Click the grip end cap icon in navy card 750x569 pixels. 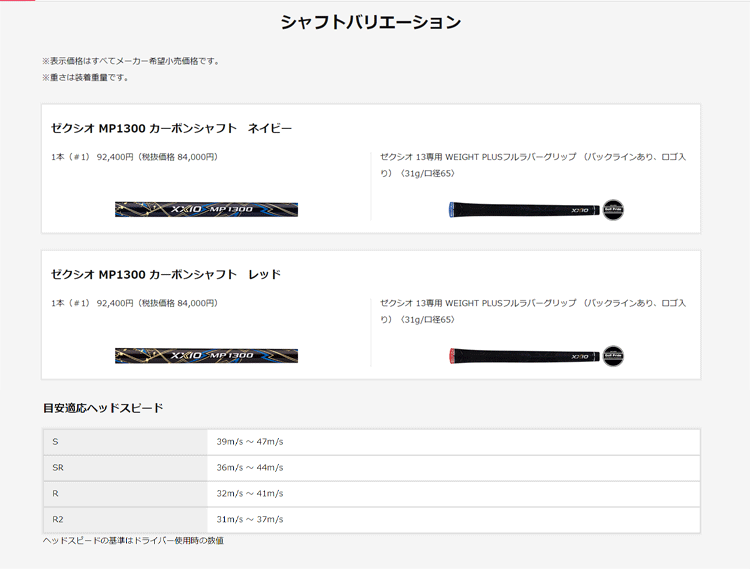[x=613, y=210]
